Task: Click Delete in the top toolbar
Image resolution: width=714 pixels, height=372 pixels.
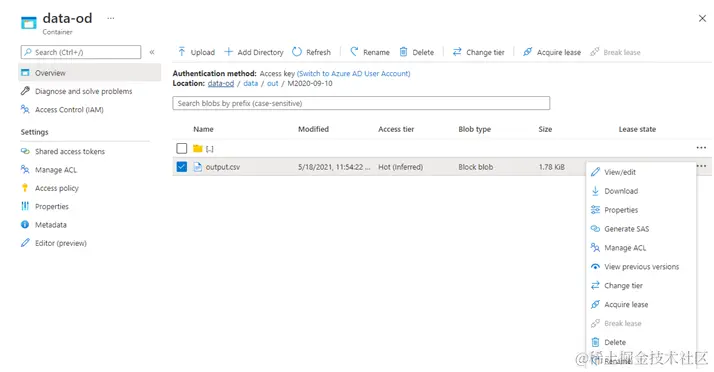Action: tap(417, 52)
